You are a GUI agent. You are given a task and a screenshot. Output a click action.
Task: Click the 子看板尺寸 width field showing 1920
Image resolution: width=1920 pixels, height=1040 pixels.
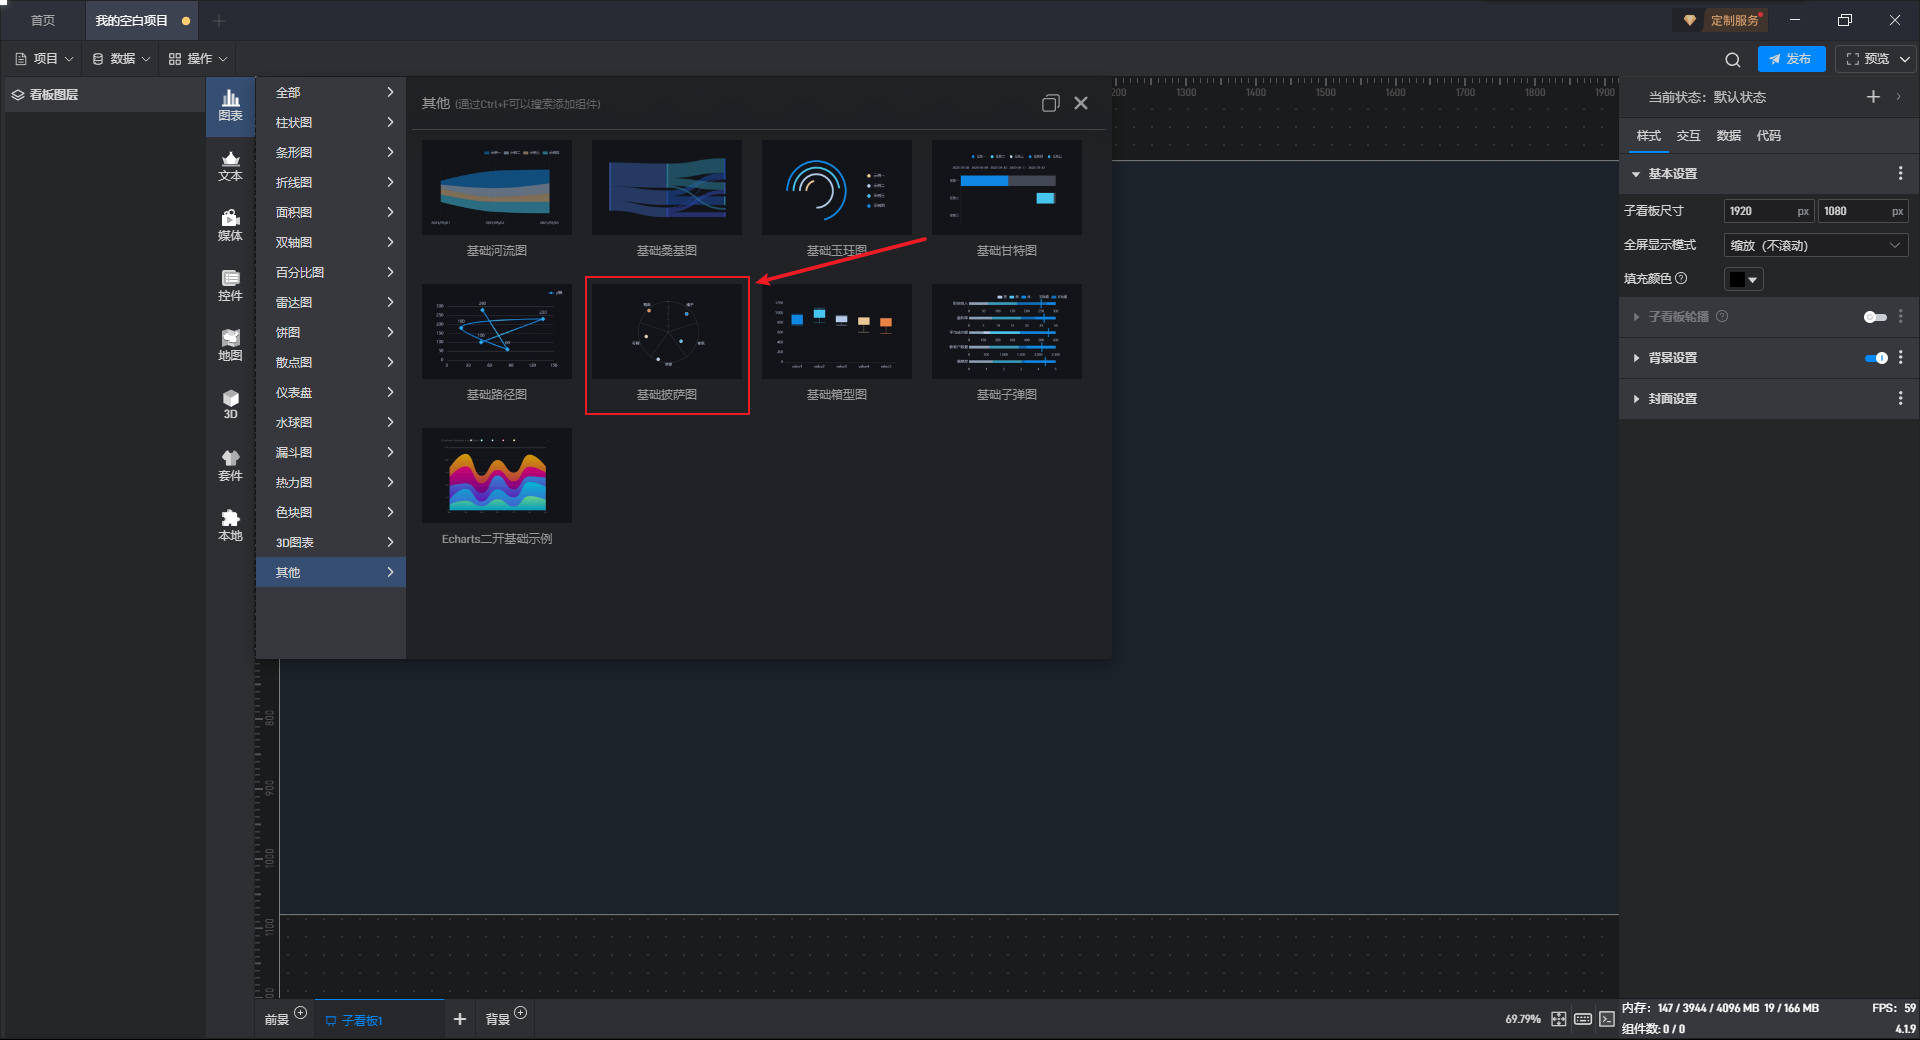click(x=1758, y=211)
